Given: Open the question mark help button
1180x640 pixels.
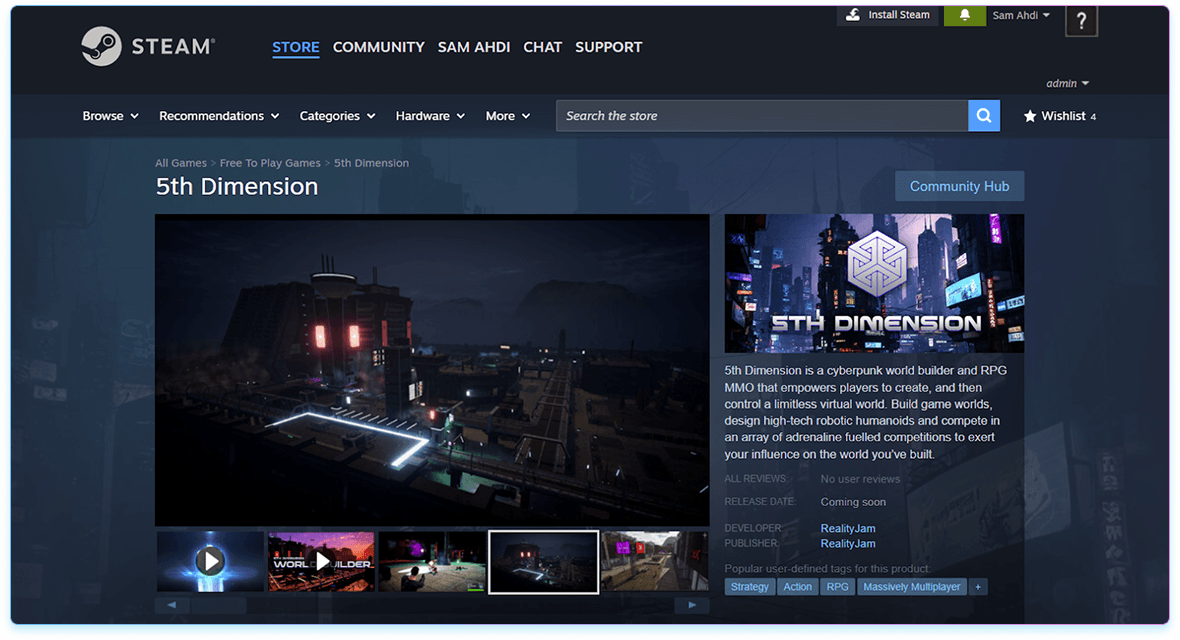Looking at the screenshot, I should 1081,21.
